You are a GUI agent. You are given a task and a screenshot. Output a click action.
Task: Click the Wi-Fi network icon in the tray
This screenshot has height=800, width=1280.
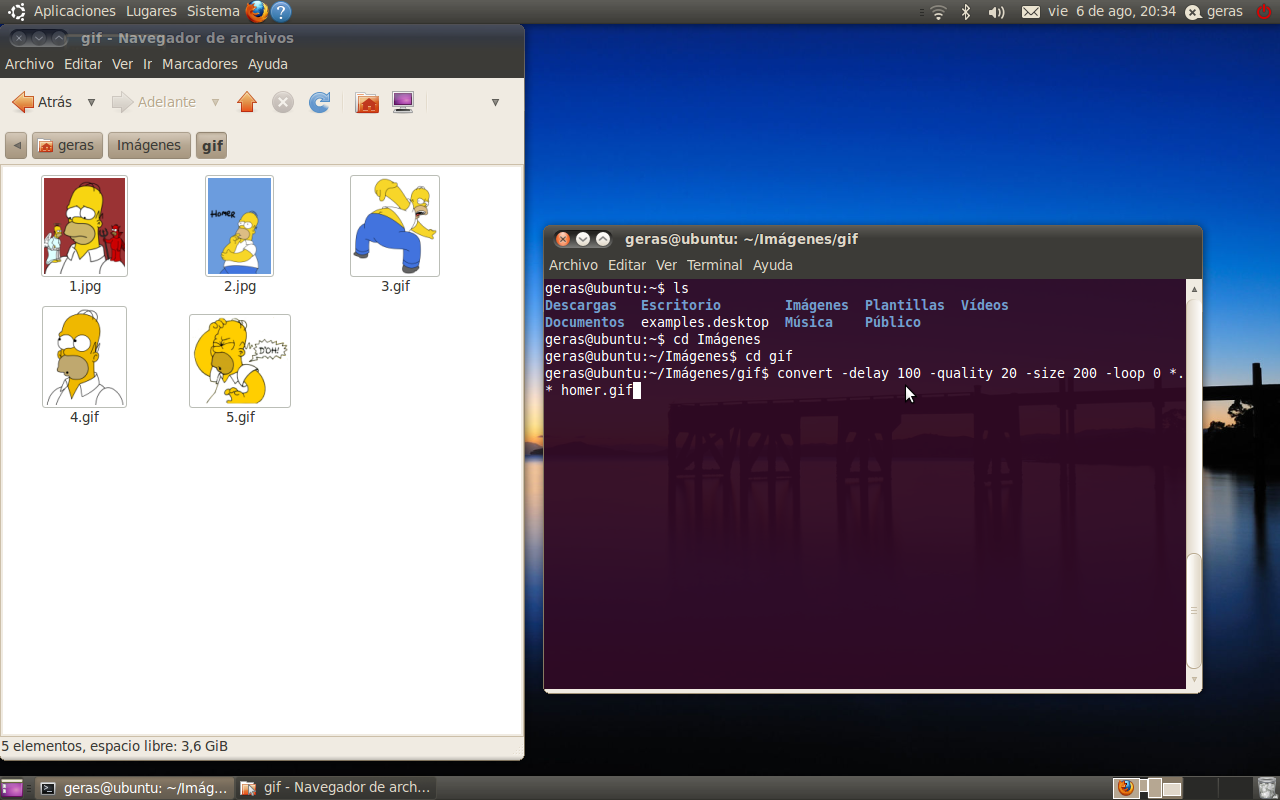[938, 11]
